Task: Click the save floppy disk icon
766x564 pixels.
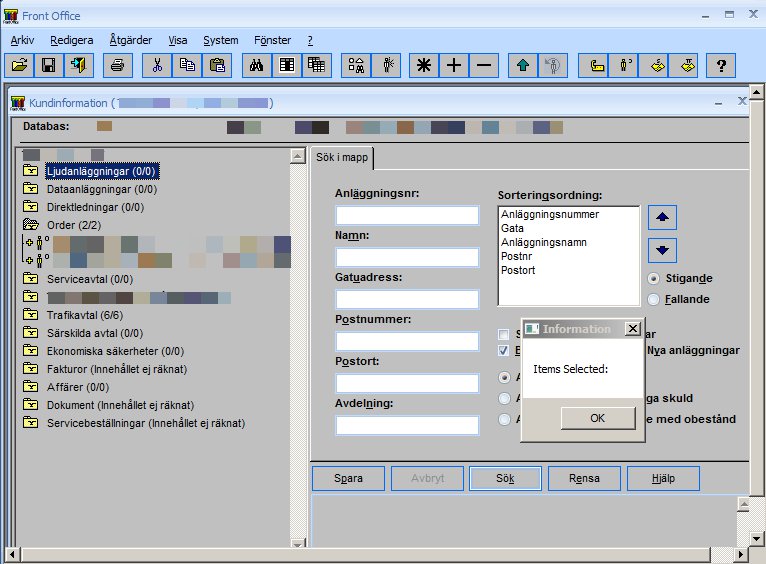Action: point(48,66)
